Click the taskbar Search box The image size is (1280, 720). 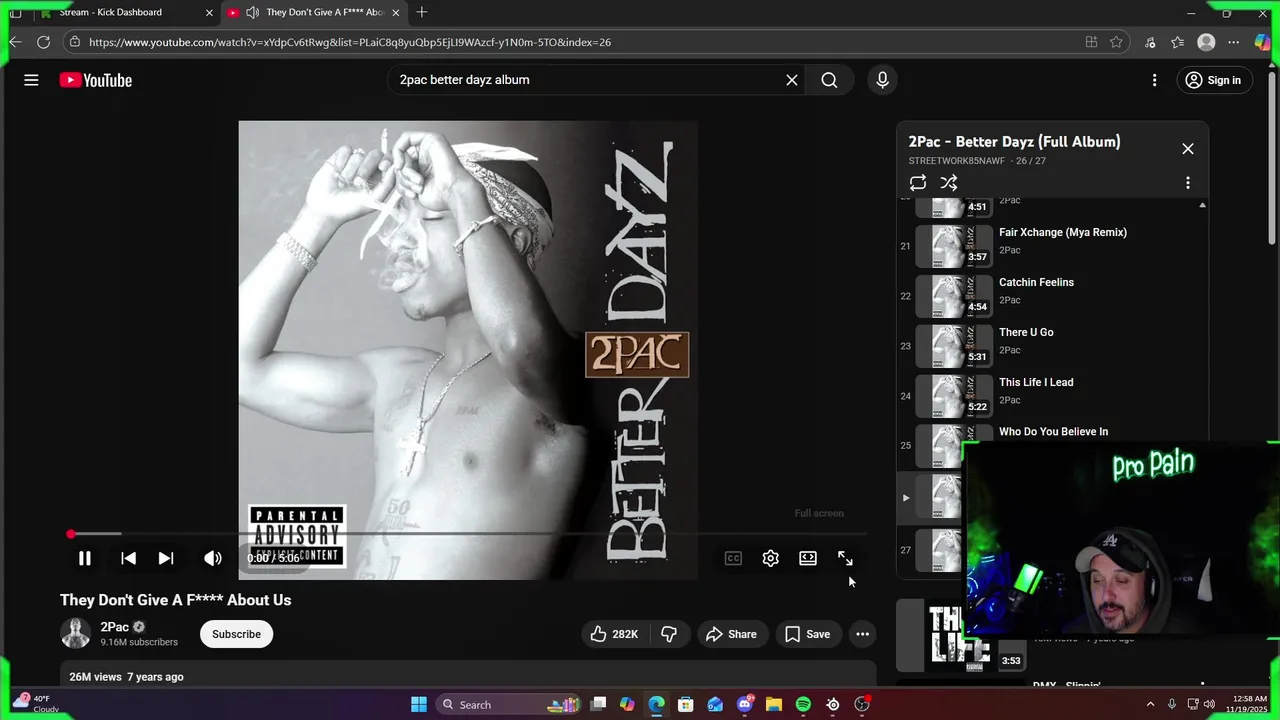[x=510, y=705]
